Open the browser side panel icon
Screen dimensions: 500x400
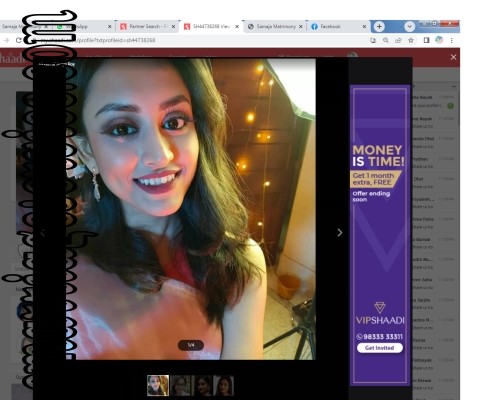point(426,40)
